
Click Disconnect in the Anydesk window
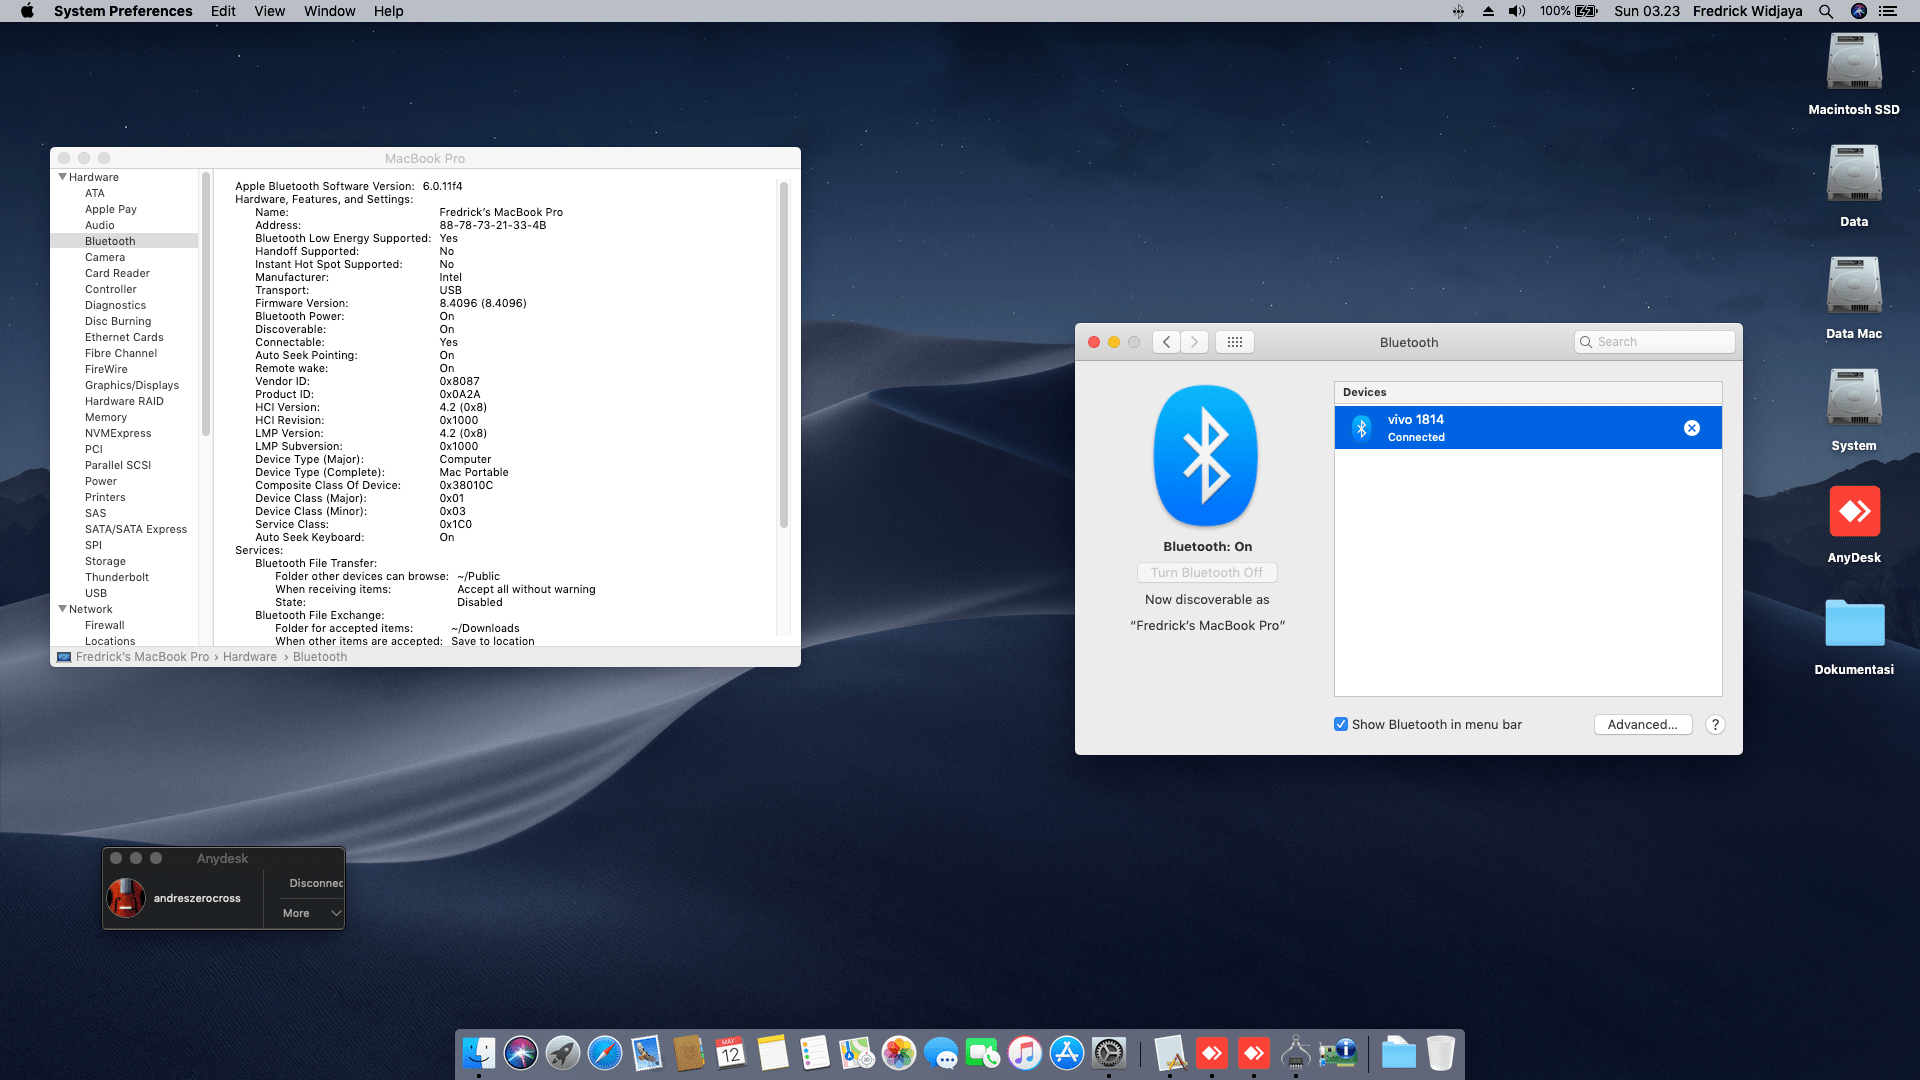pos(314,883)
